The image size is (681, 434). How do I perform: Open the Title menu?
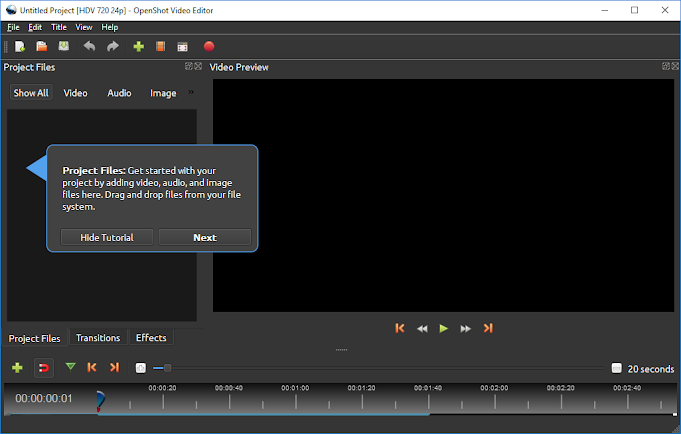tap(59, 27)
